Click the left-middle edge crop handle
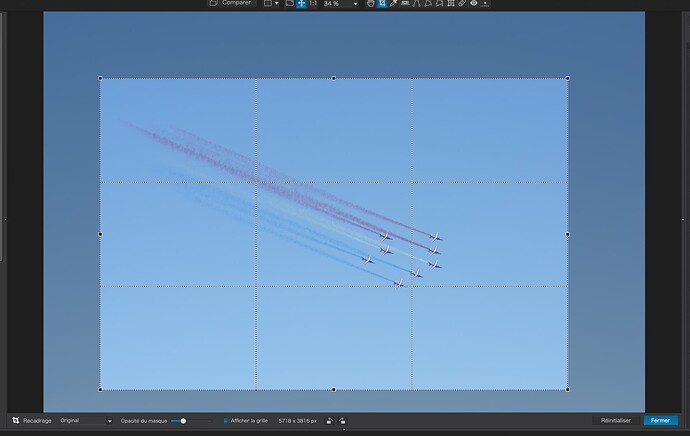The image size is (690, 436). pyautogui.click(x=100, y=234)
